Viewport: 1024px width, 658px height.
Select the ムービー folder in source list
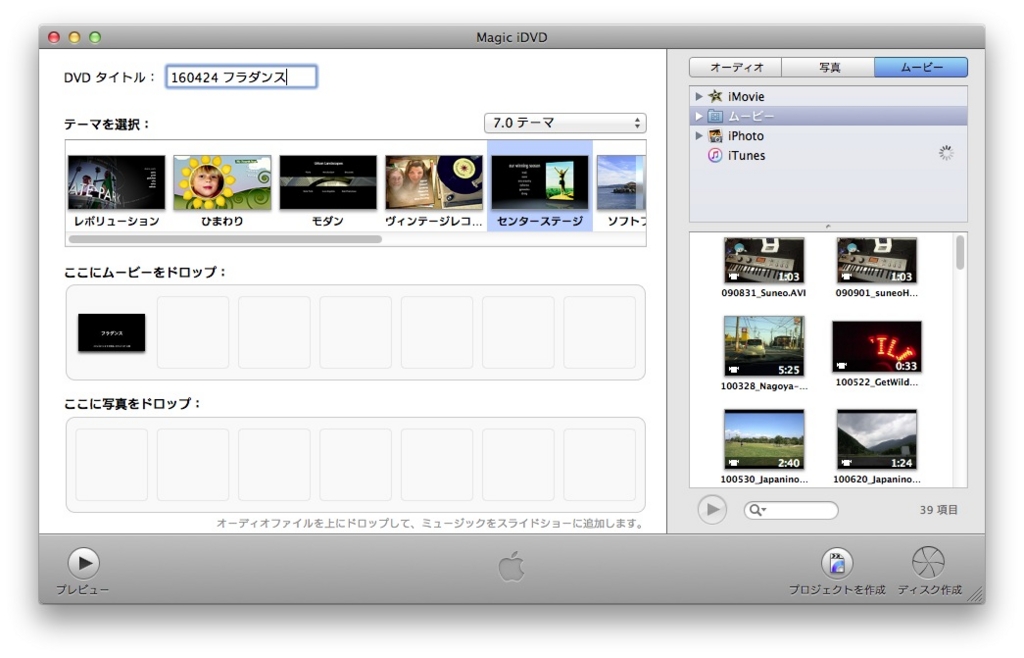[828, 116]
